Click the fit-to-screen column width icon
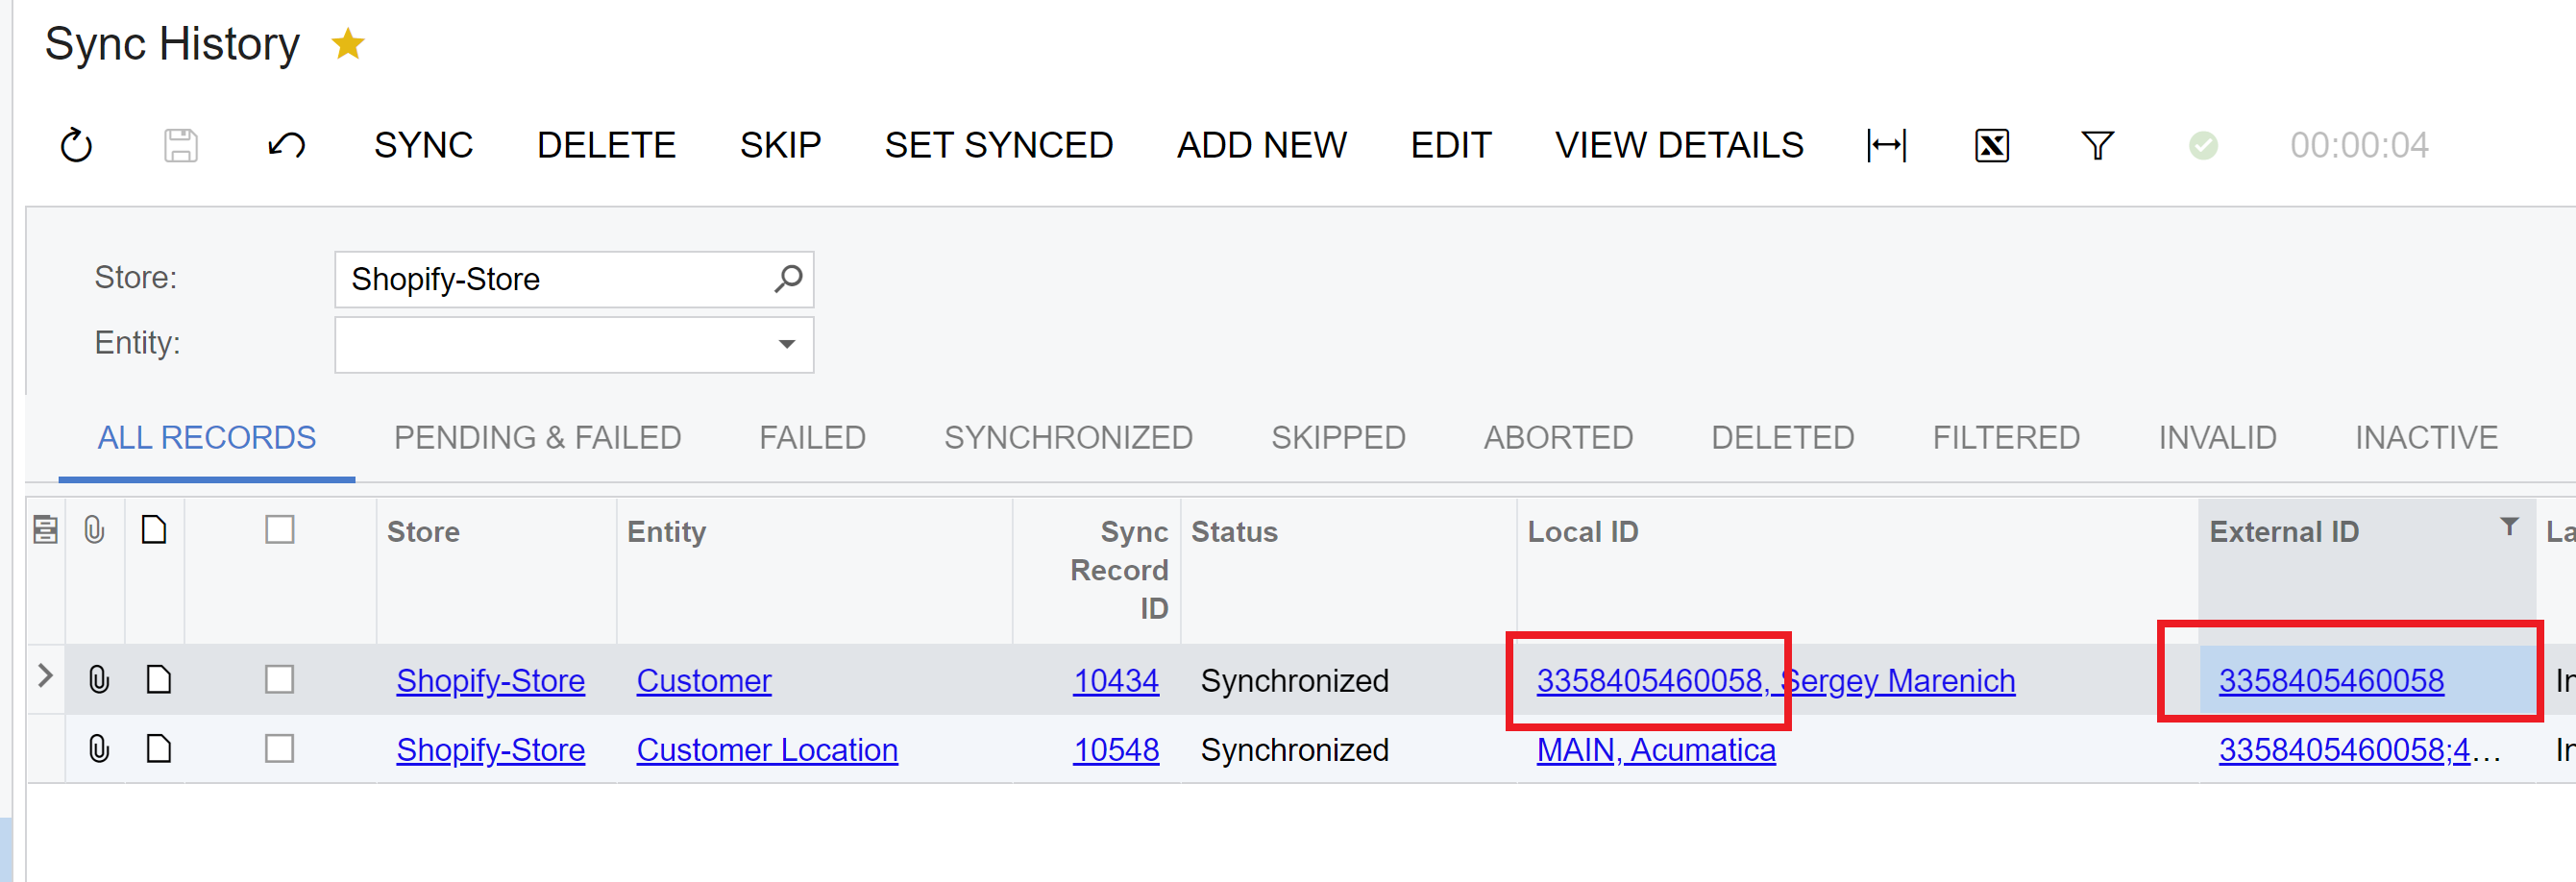The image size is (2576, 882). 1886,146
